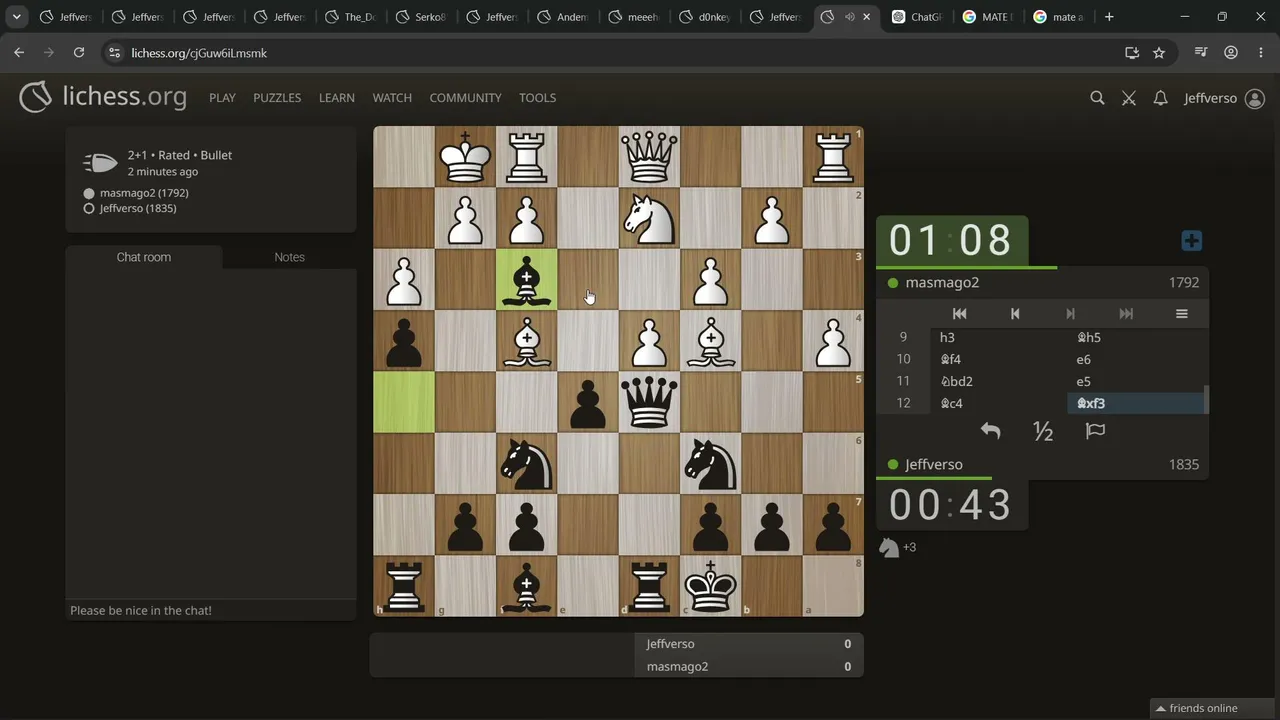
Task: Switch to the ChatGPT browser tab
Action: tap(917, 17)
